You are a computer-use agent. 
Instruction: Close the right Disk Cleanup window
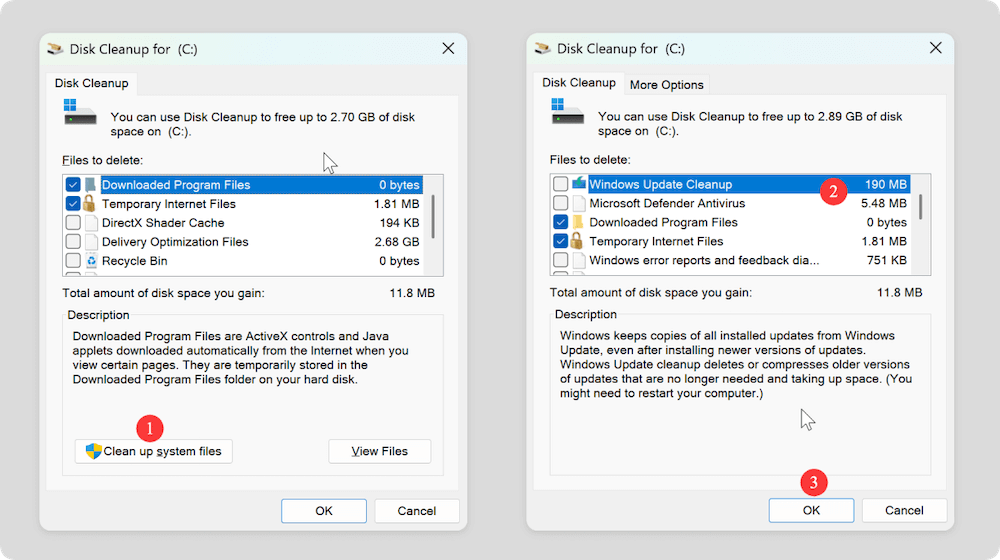coord(936,48)
